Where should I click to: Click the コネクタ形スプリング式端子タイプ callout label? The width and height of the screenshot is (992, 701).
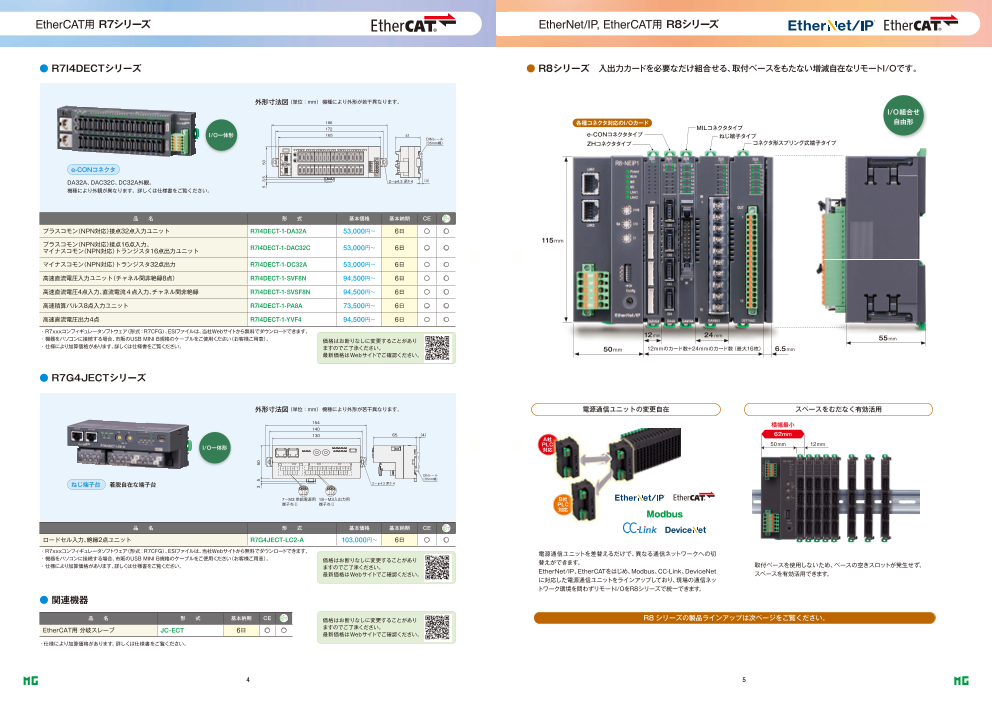[794, 143]
